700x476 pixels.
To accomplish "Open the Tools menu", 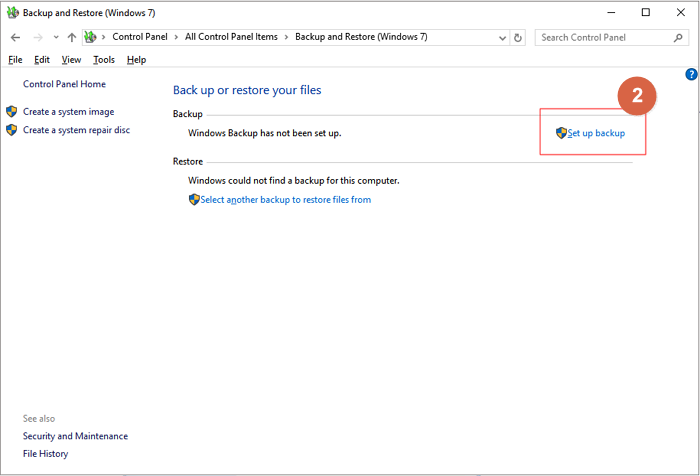I will tap(104, 60).
